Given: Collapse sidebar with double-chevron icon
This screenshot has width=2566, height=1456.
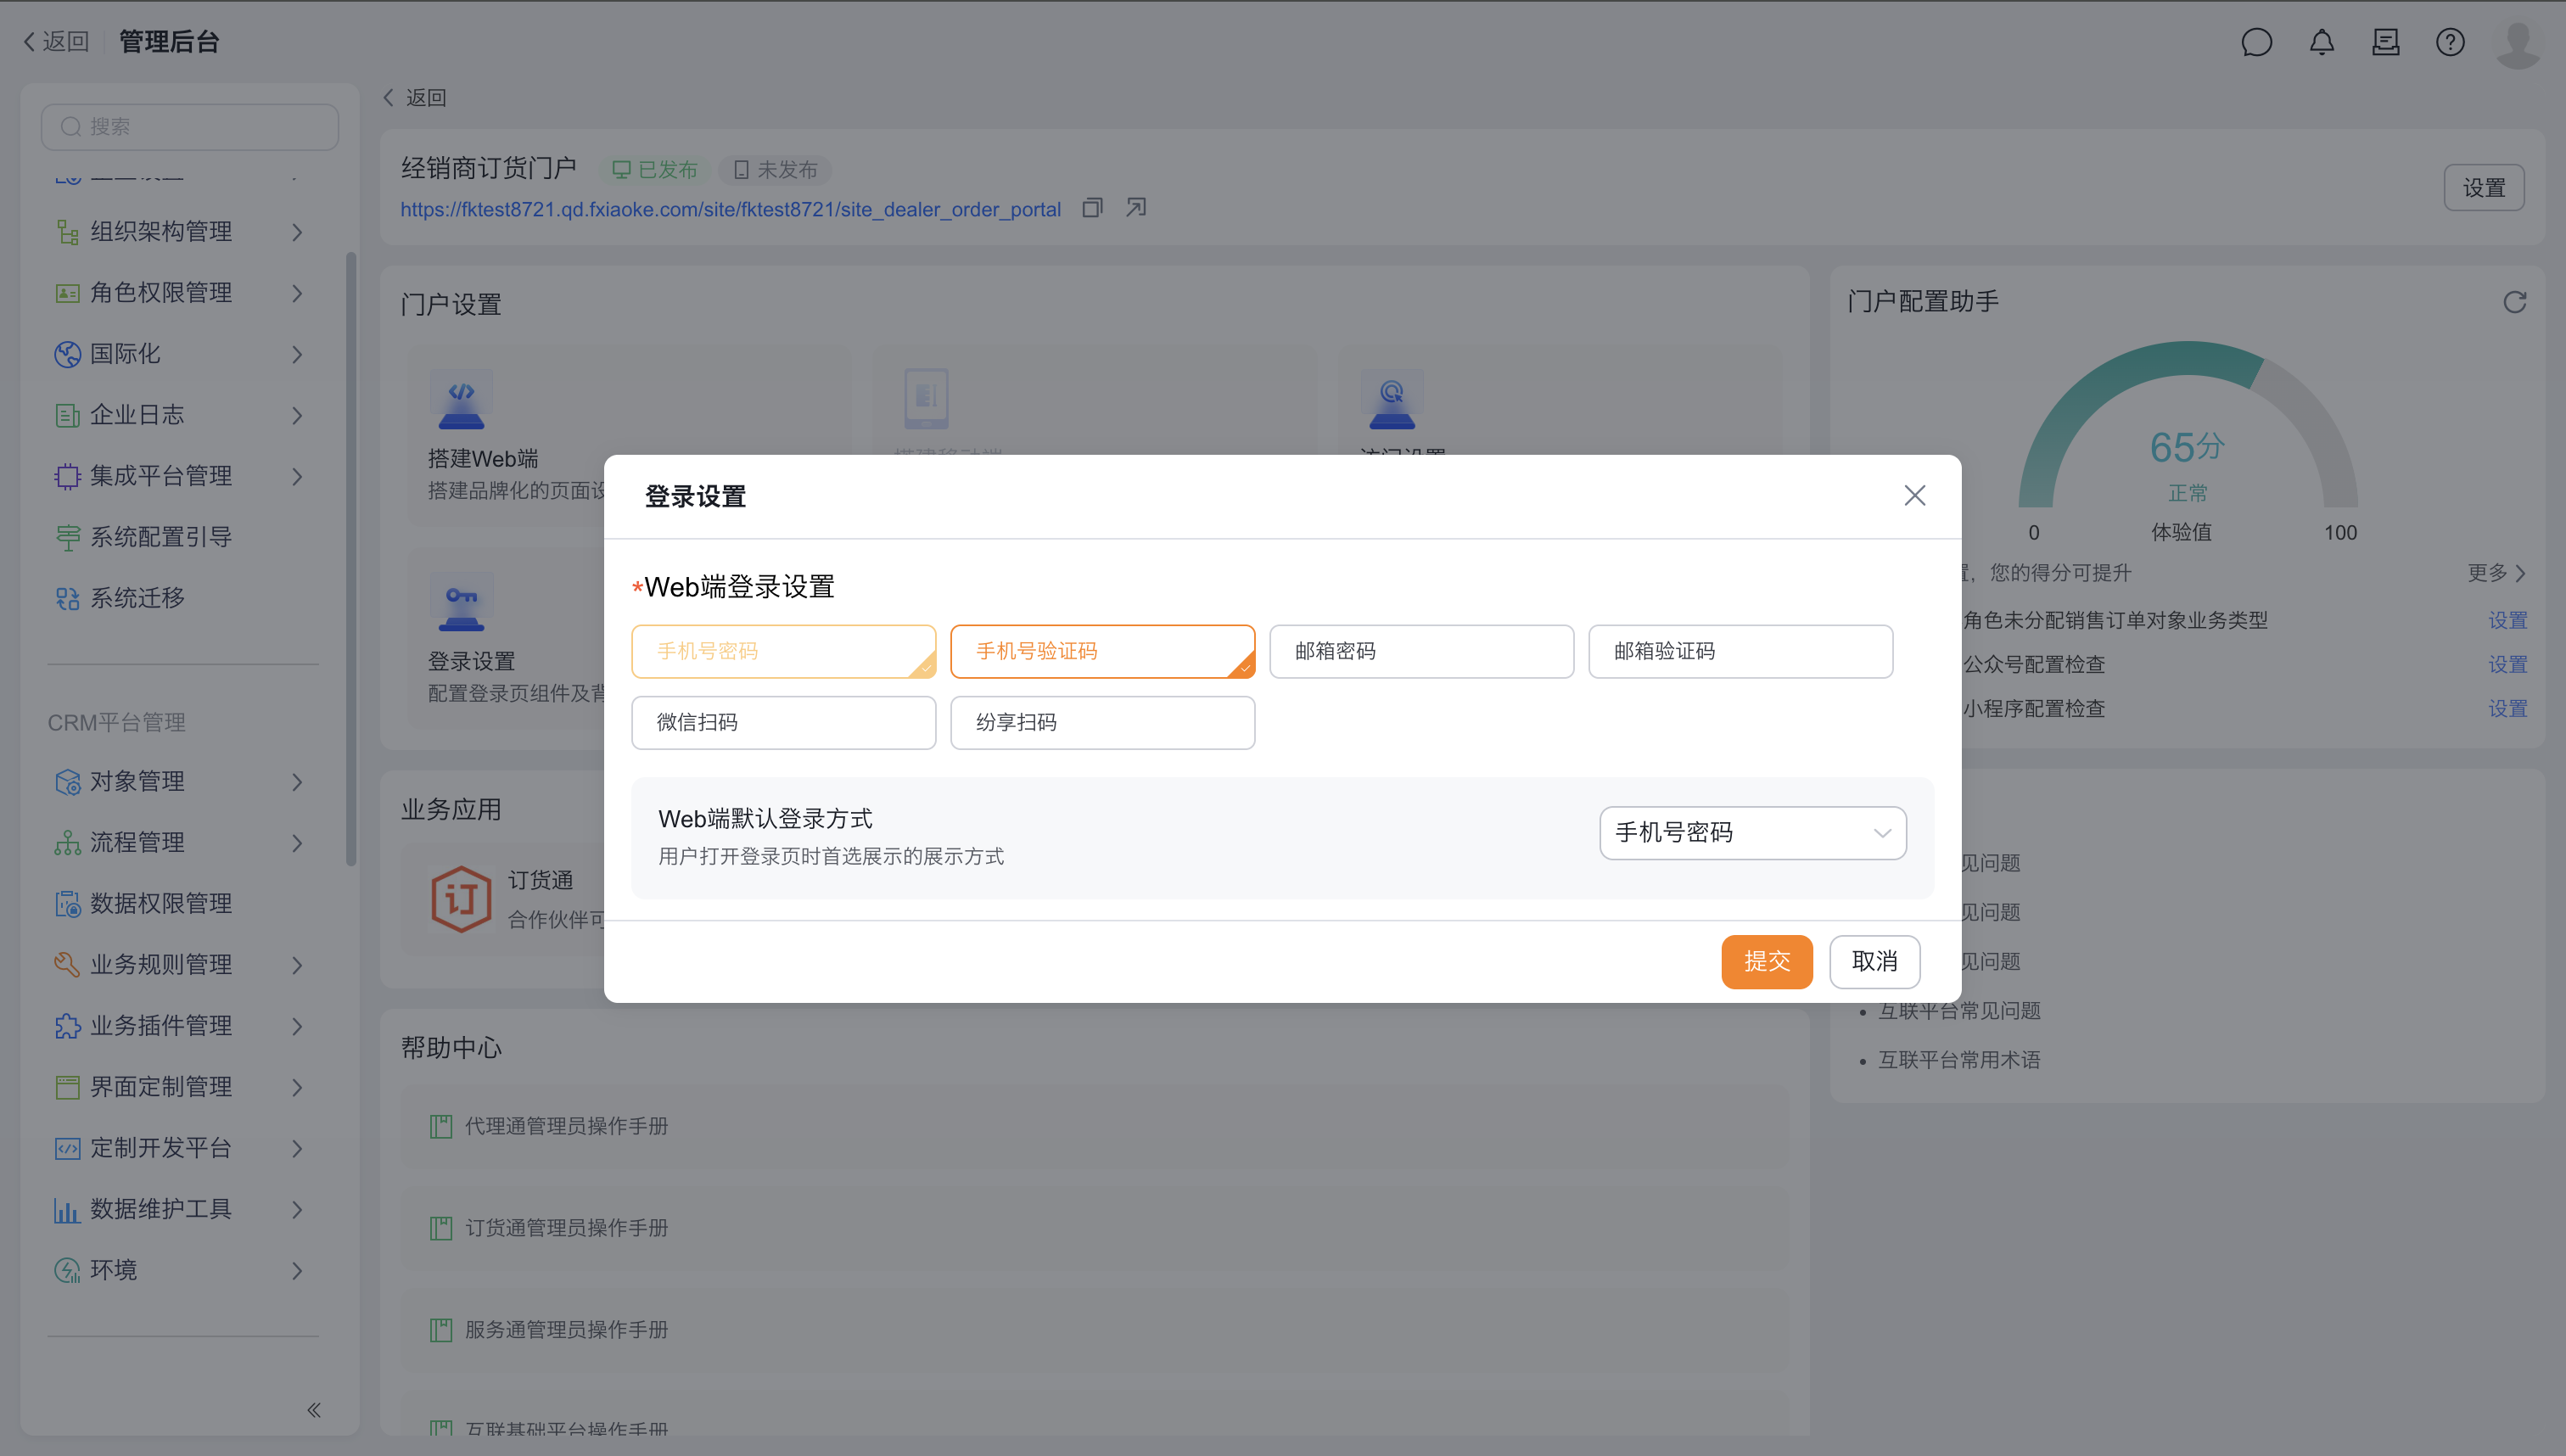Looking at the screenshot, I should tap(314, 1410).
